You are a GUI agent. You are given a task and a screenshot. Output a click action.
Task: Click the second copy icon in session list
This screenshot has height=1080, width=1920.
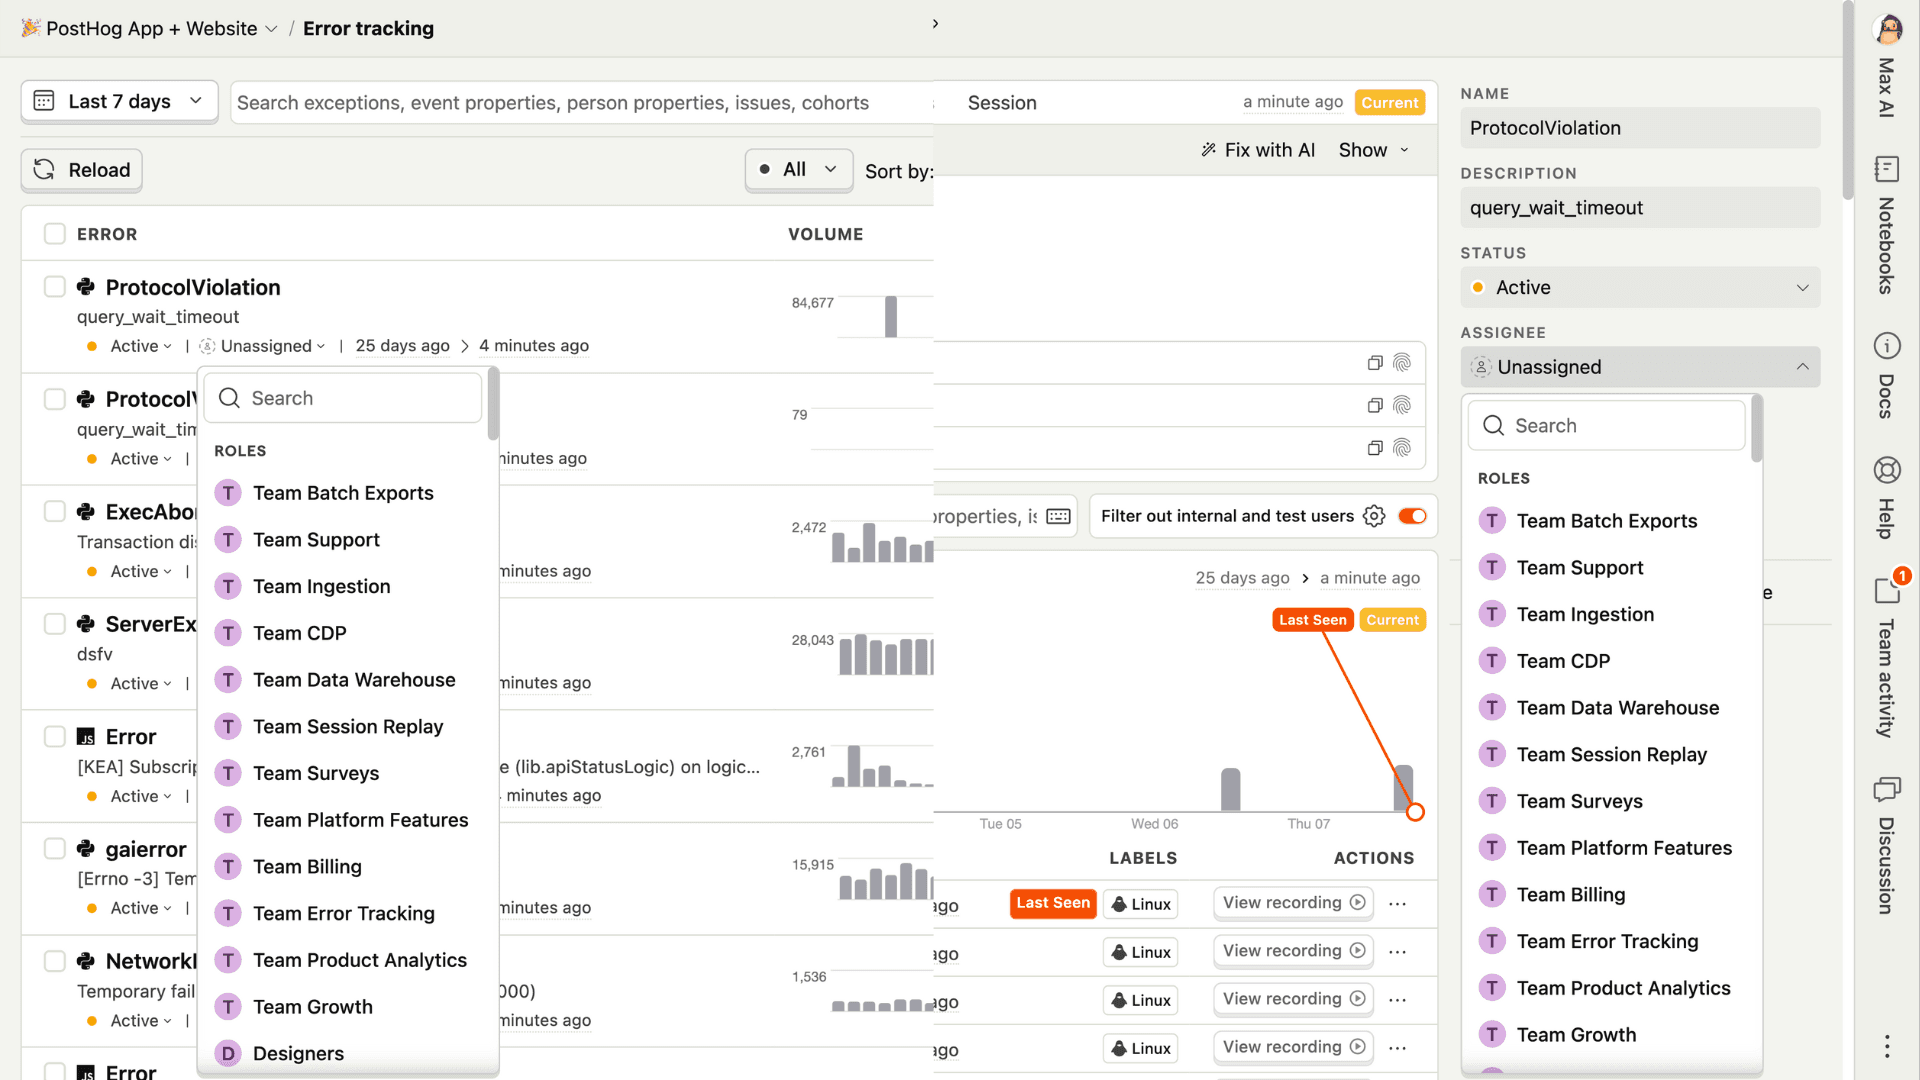click(x=1375, y=405)
